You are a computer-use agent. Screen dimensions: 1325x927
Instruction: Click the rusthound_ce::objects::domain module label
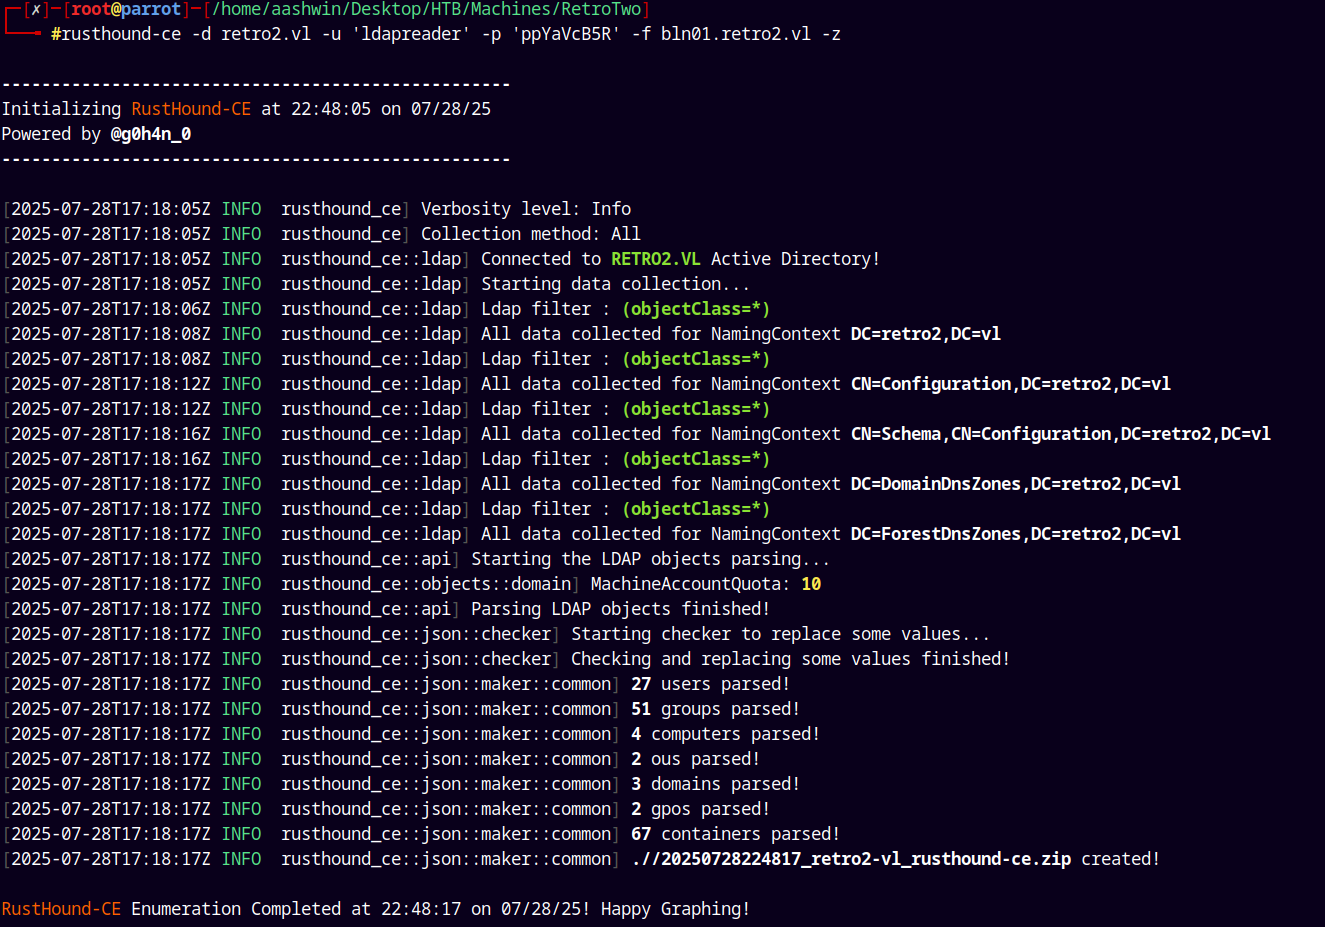426,584
